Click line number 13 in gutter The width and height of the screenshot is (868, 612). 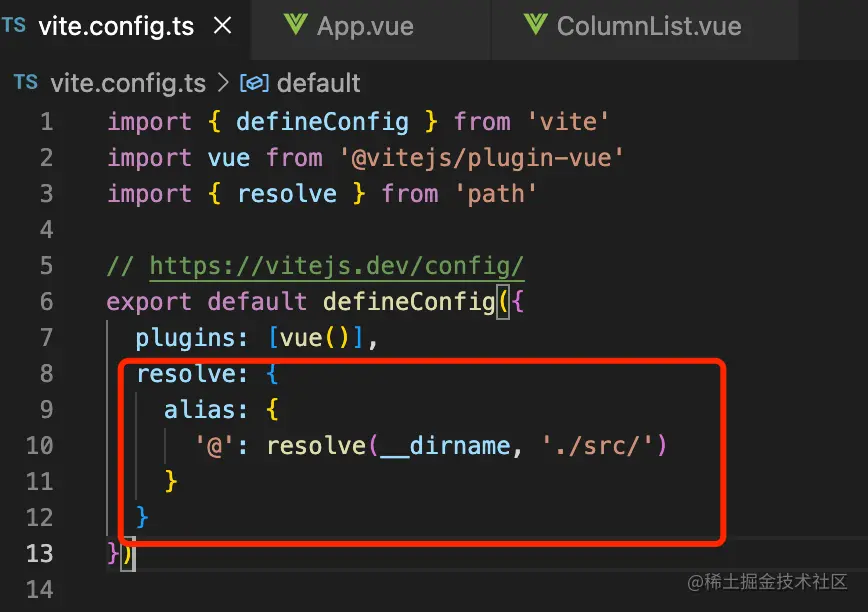coord(40,554)
